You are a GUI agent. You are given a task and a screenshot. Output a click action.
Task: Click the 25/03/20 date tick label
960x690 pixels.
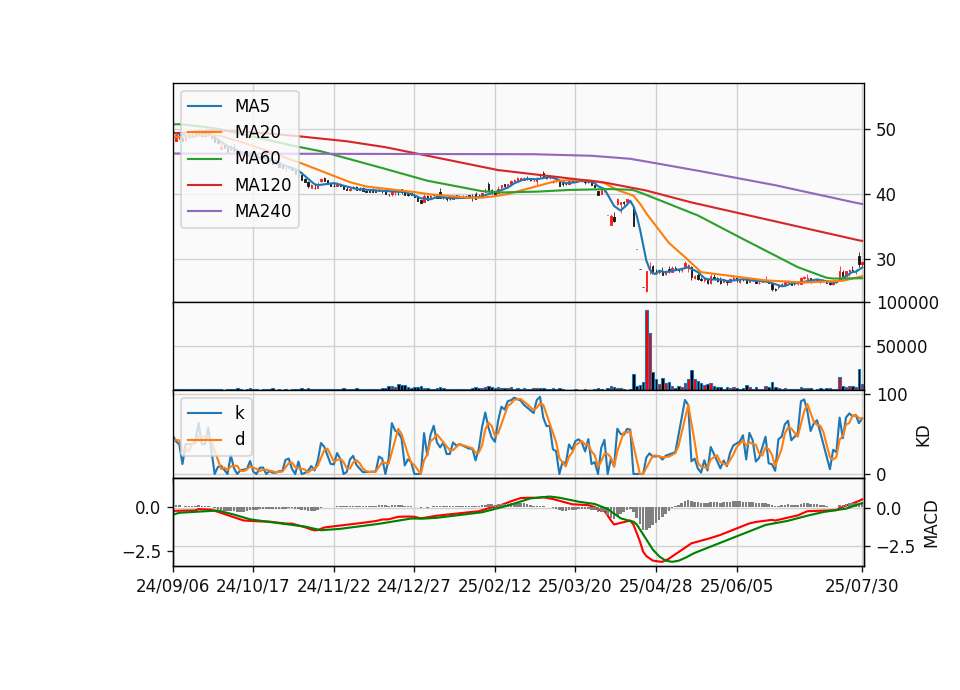(x=575, y=586)
